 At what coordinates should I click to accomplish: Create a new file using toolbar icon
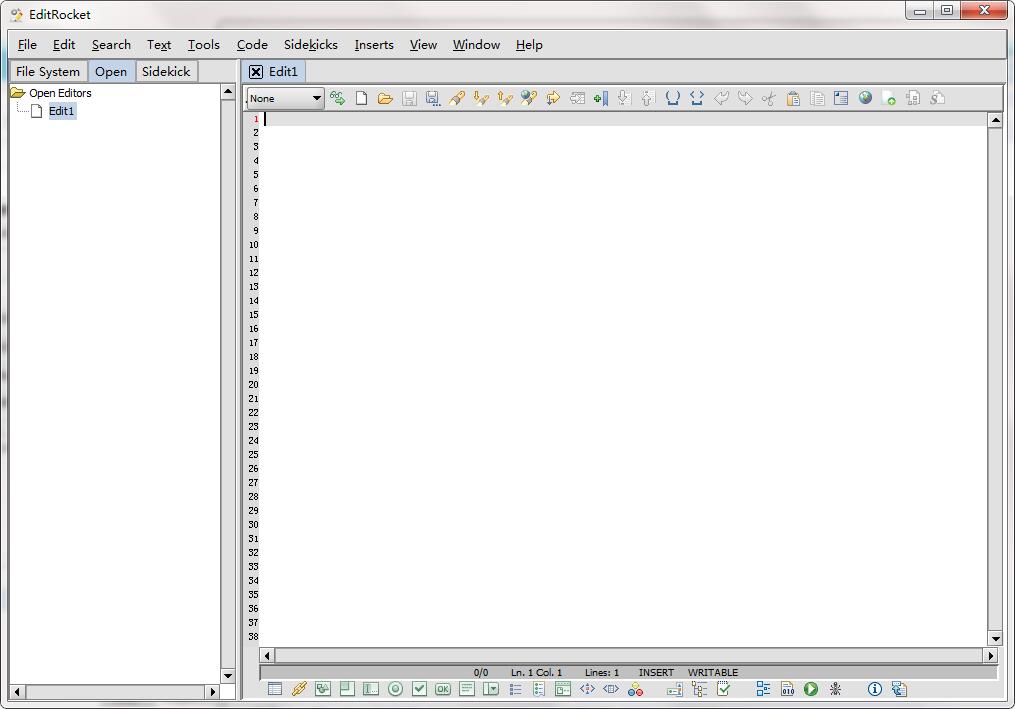point(361,98)
